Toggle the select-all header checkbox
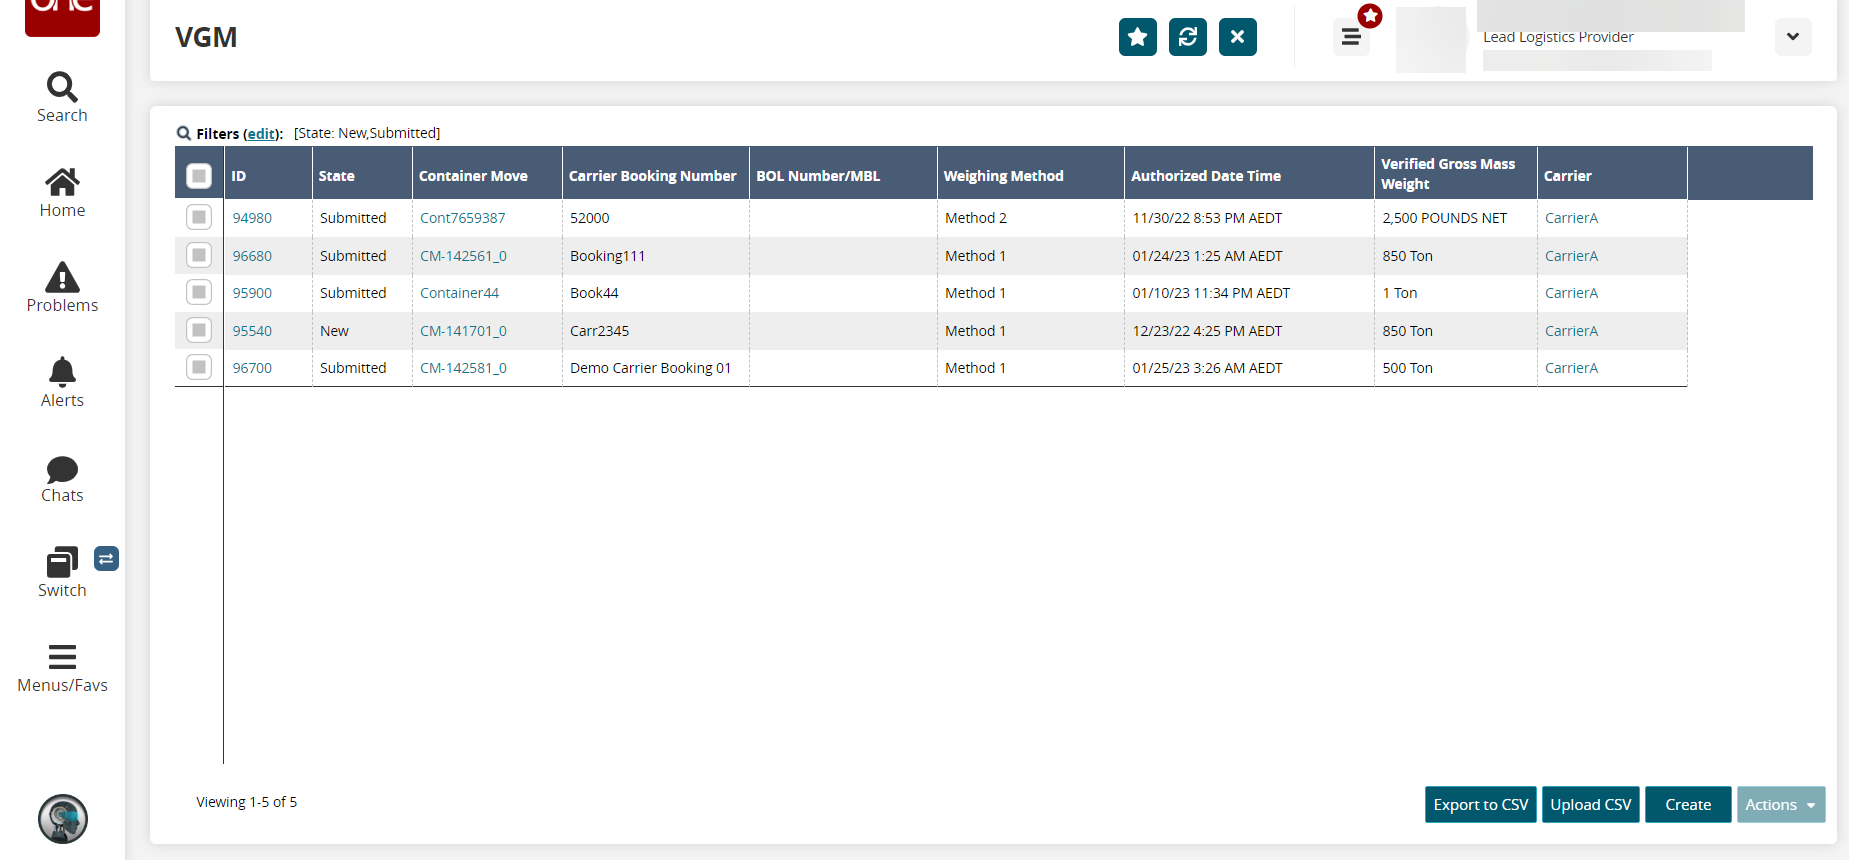1849x860 pixels. coord(199,176)
